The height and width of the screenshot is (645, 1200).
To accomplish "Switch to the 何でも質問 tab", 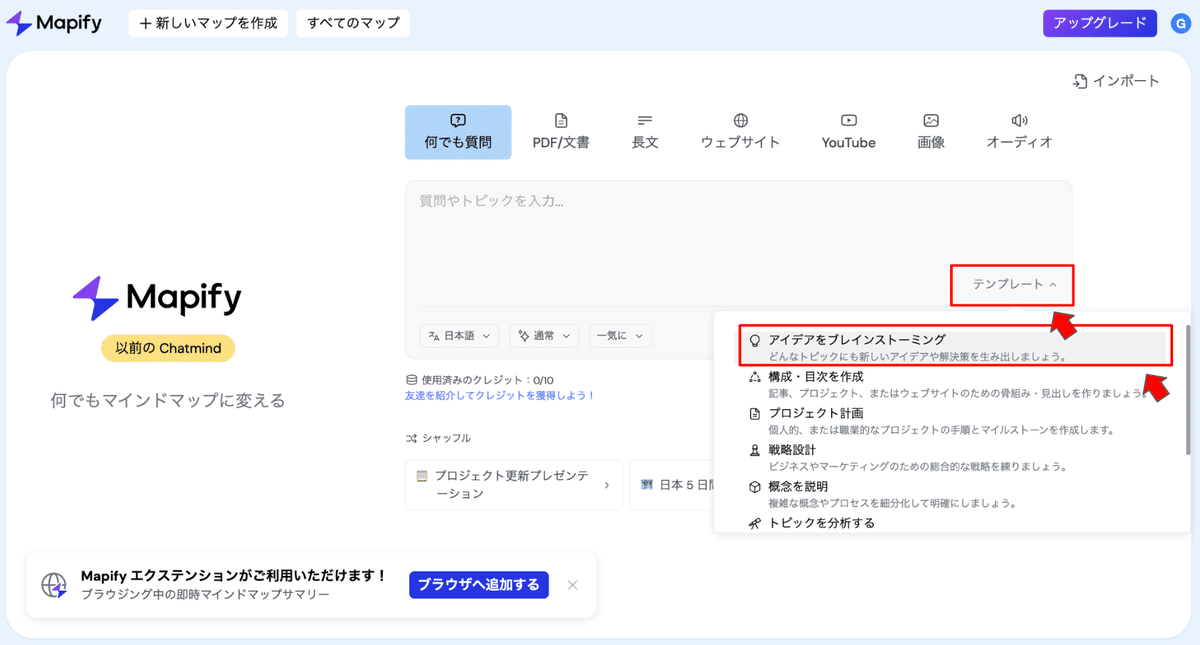I will point(458,131).
